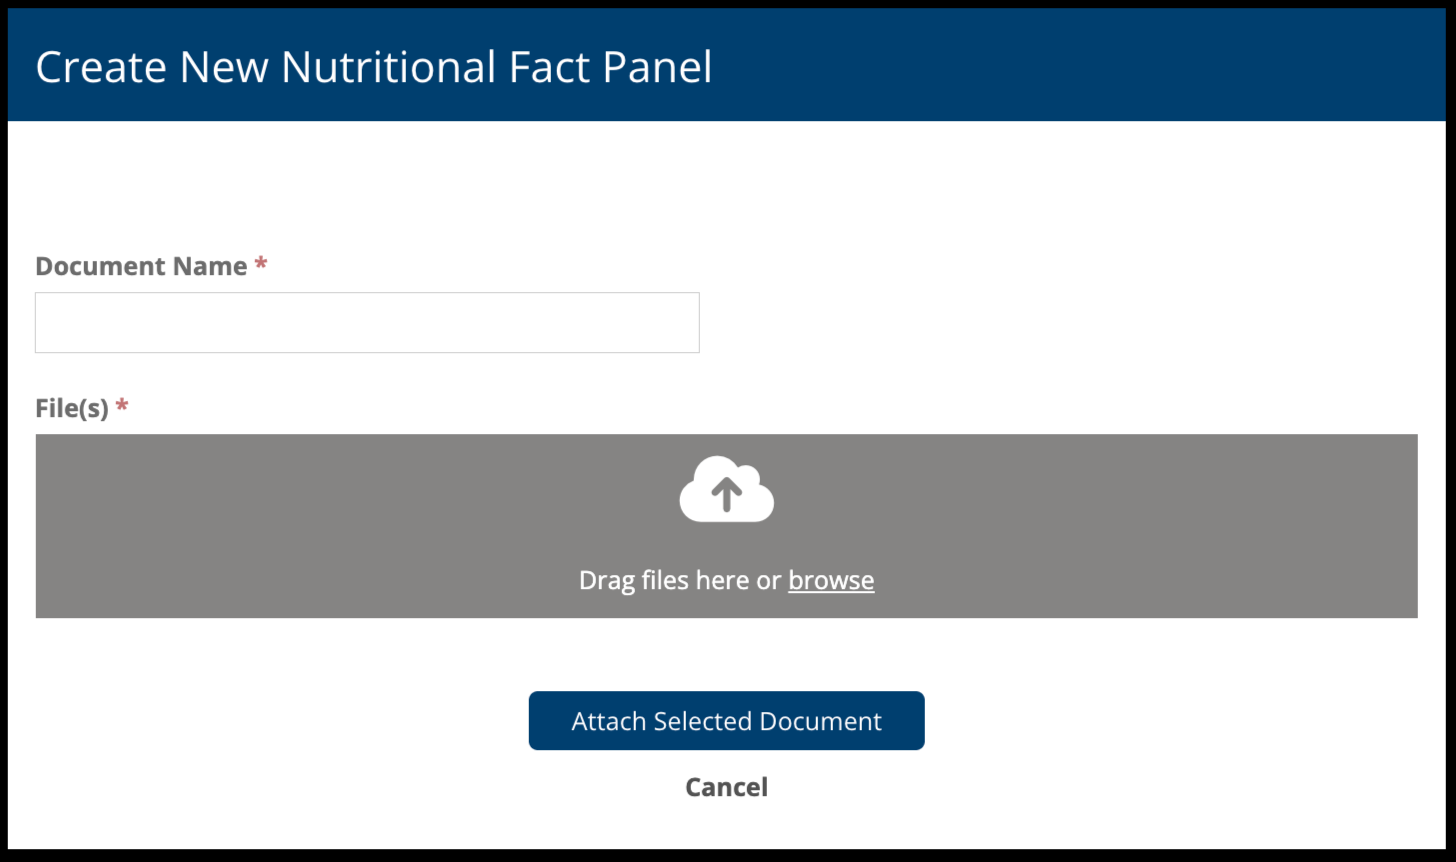Click the Document Name label

click(141, 266)
